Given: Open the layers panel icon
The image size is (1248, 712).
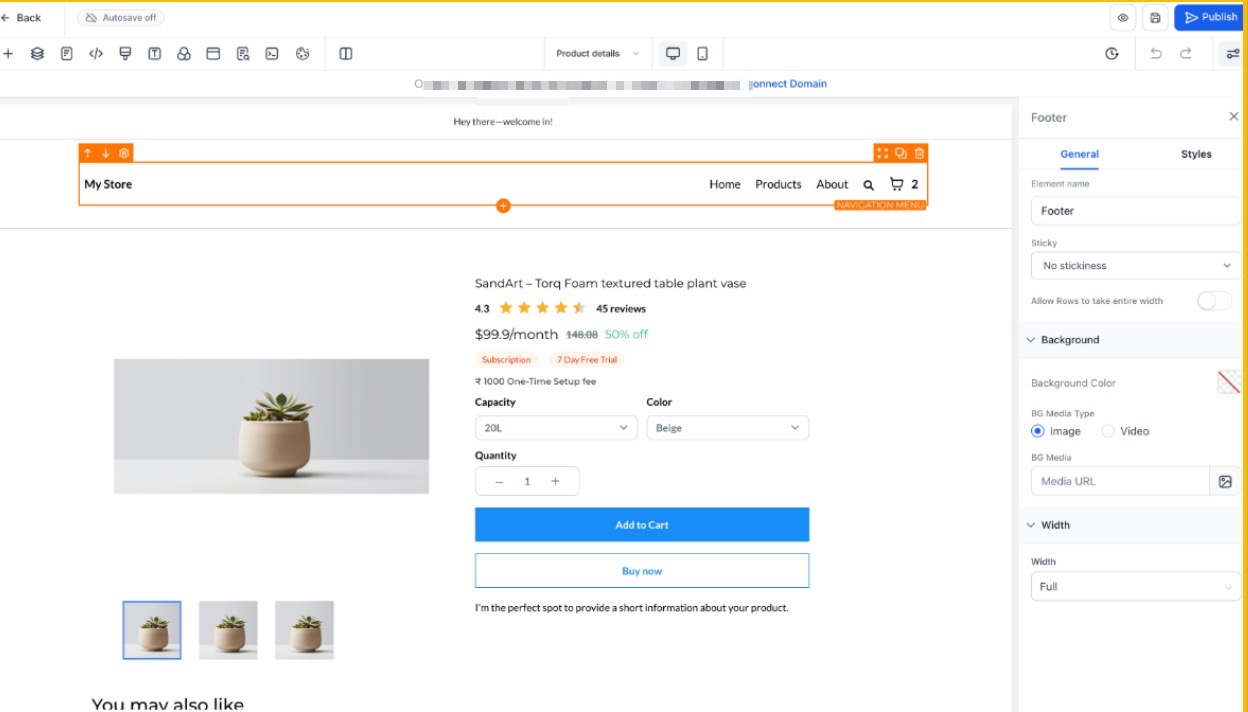Looking at the screenshot, I should point(37,54).
